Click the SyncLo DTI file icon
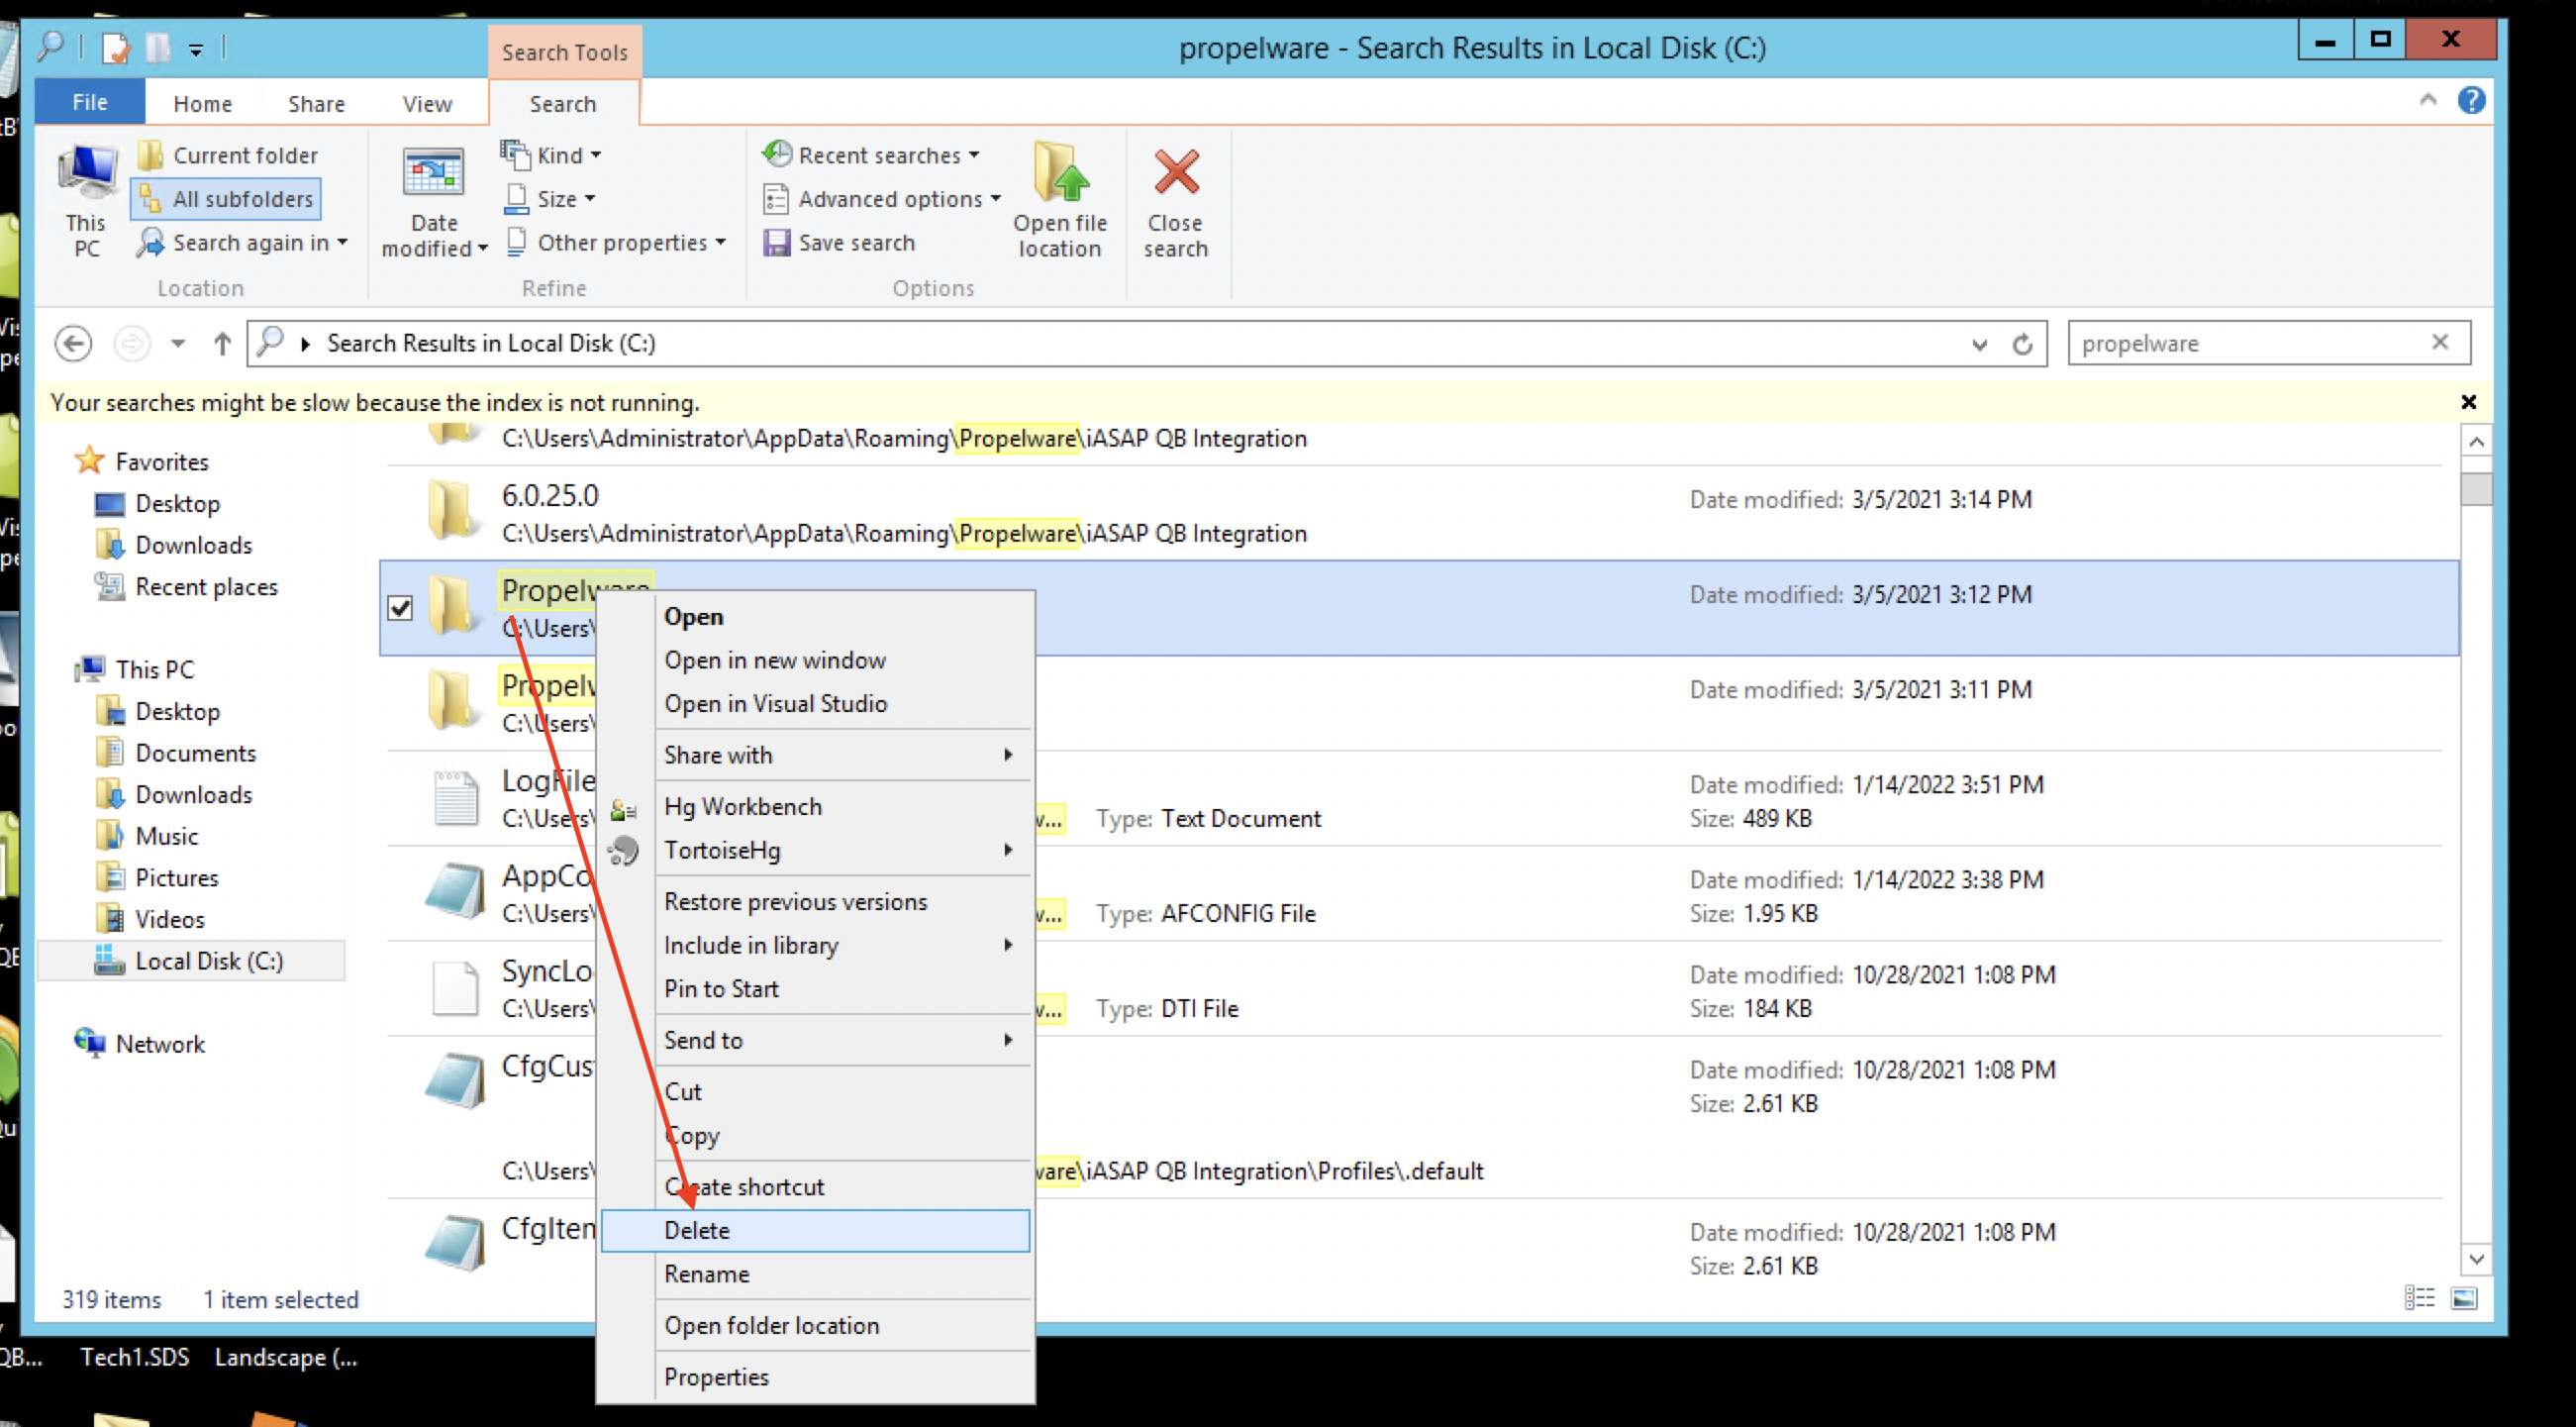The image size is (2576, 1427). [455, 988]
